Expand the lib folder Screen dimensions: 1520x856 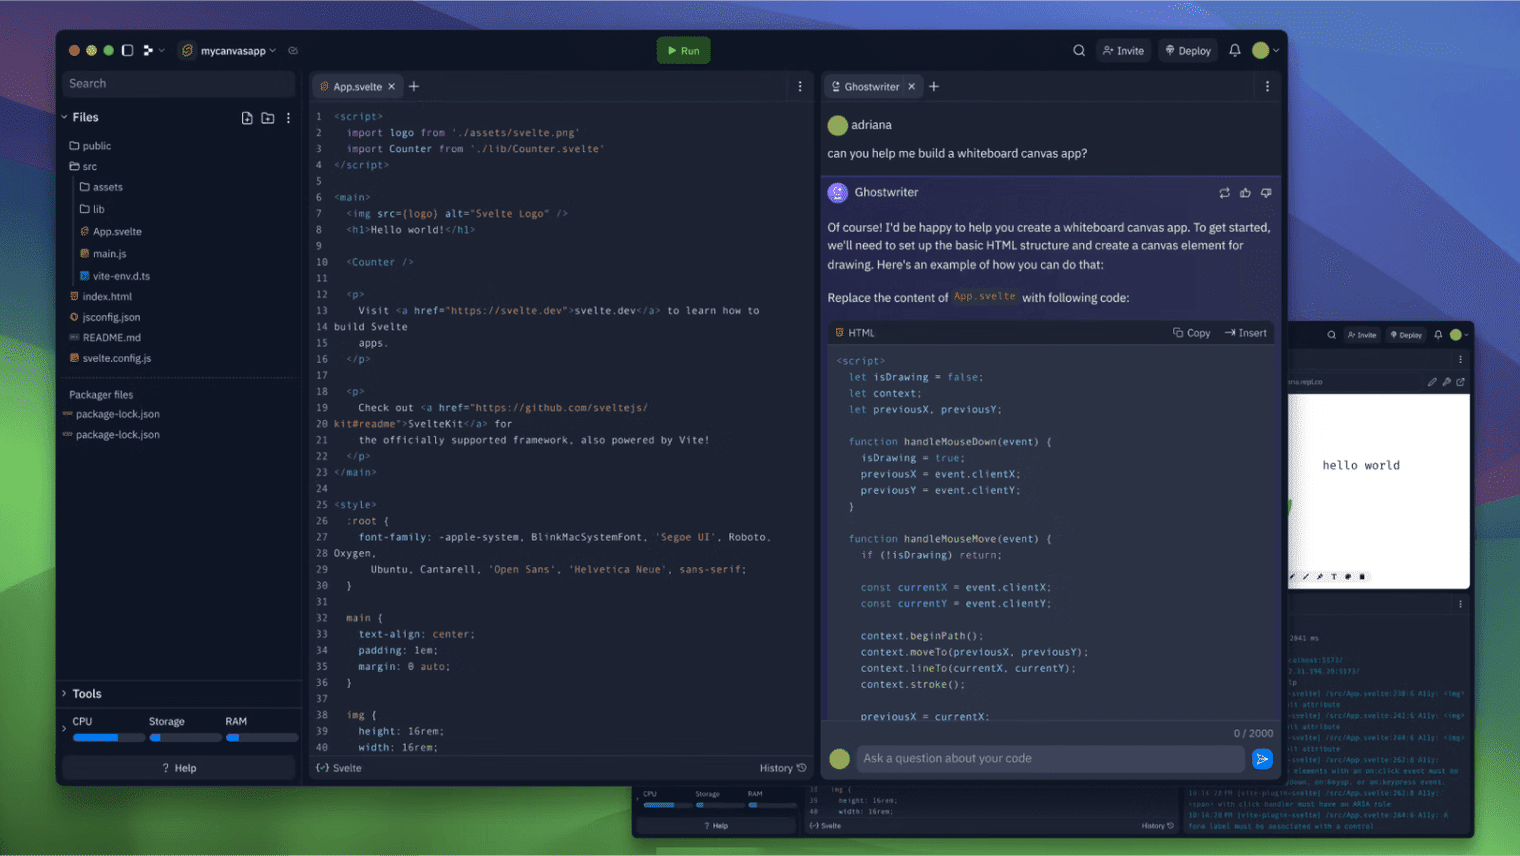[x=92, y=209]
